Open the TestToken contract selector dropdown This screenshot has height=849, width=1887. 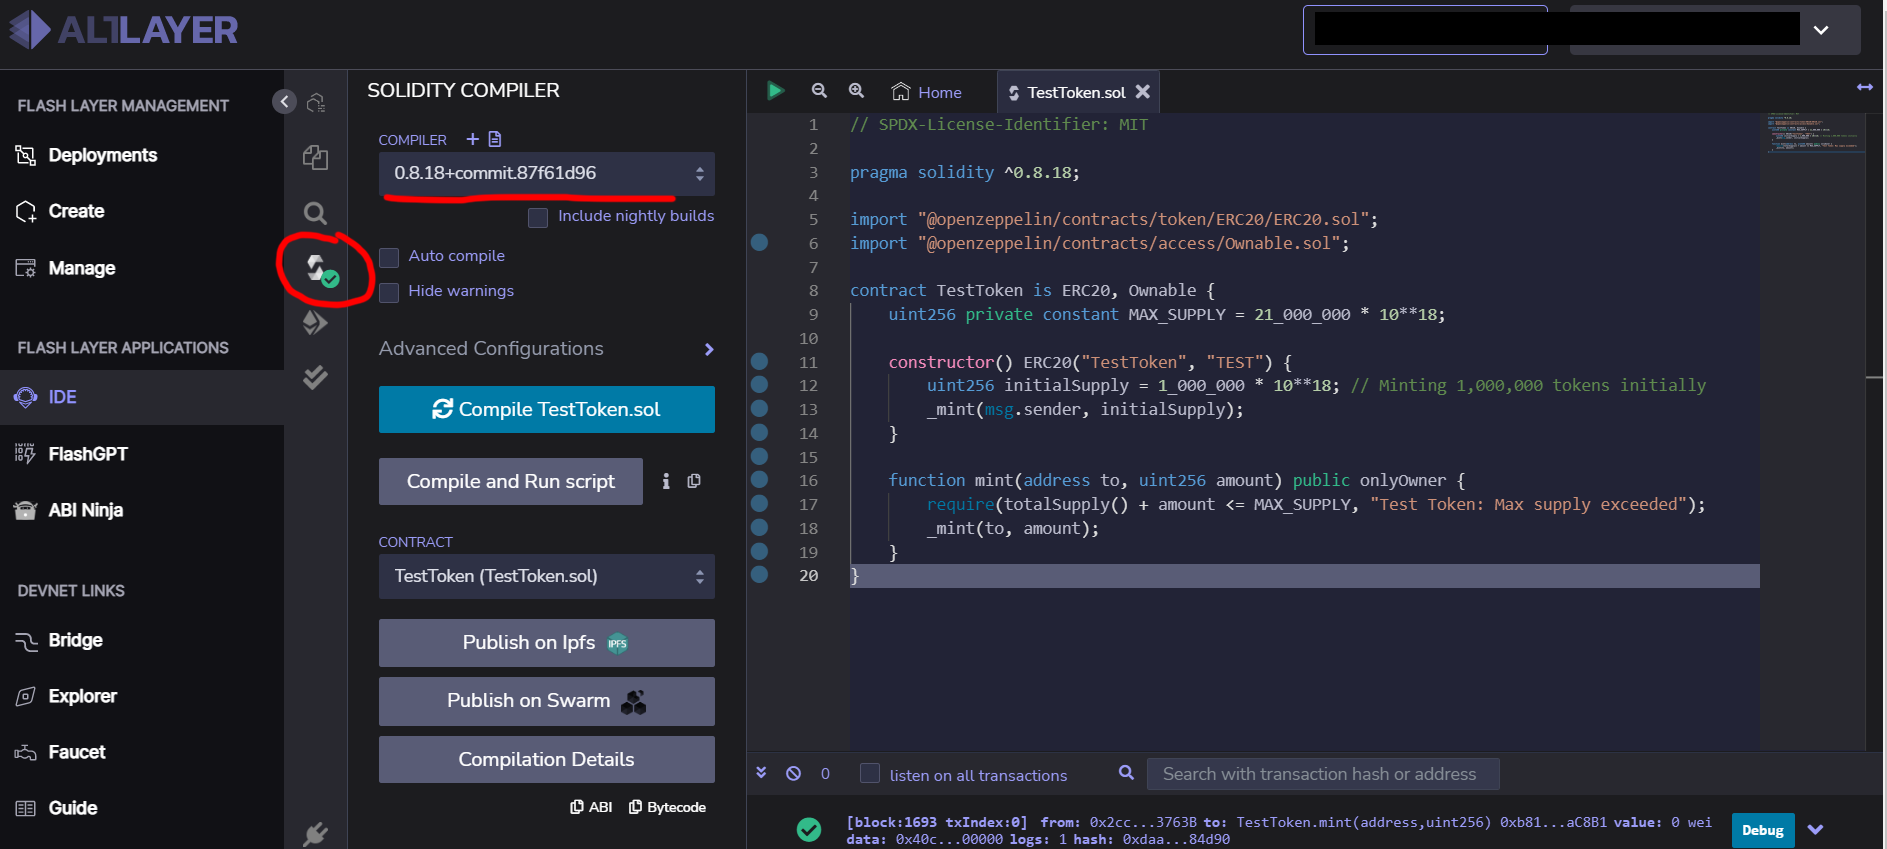(x=546, y=576)
